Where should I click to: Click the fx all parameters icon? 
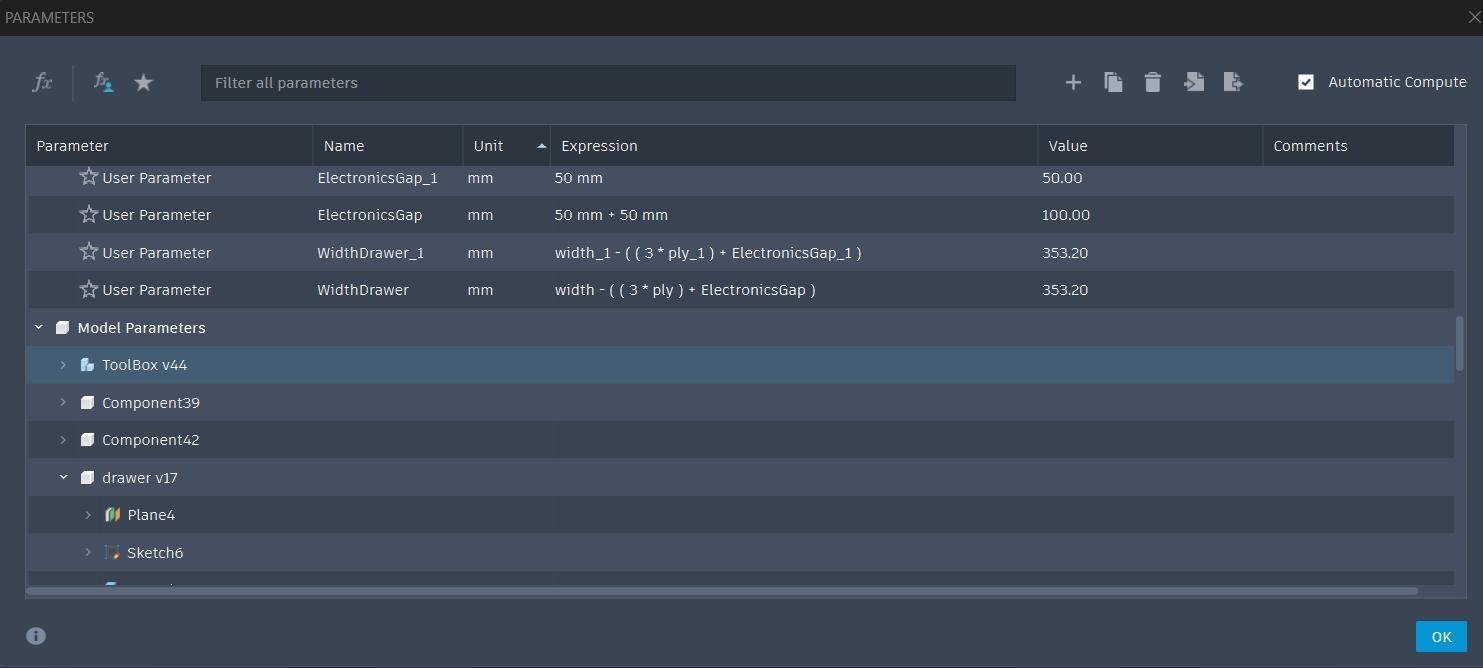pos(42,82)
